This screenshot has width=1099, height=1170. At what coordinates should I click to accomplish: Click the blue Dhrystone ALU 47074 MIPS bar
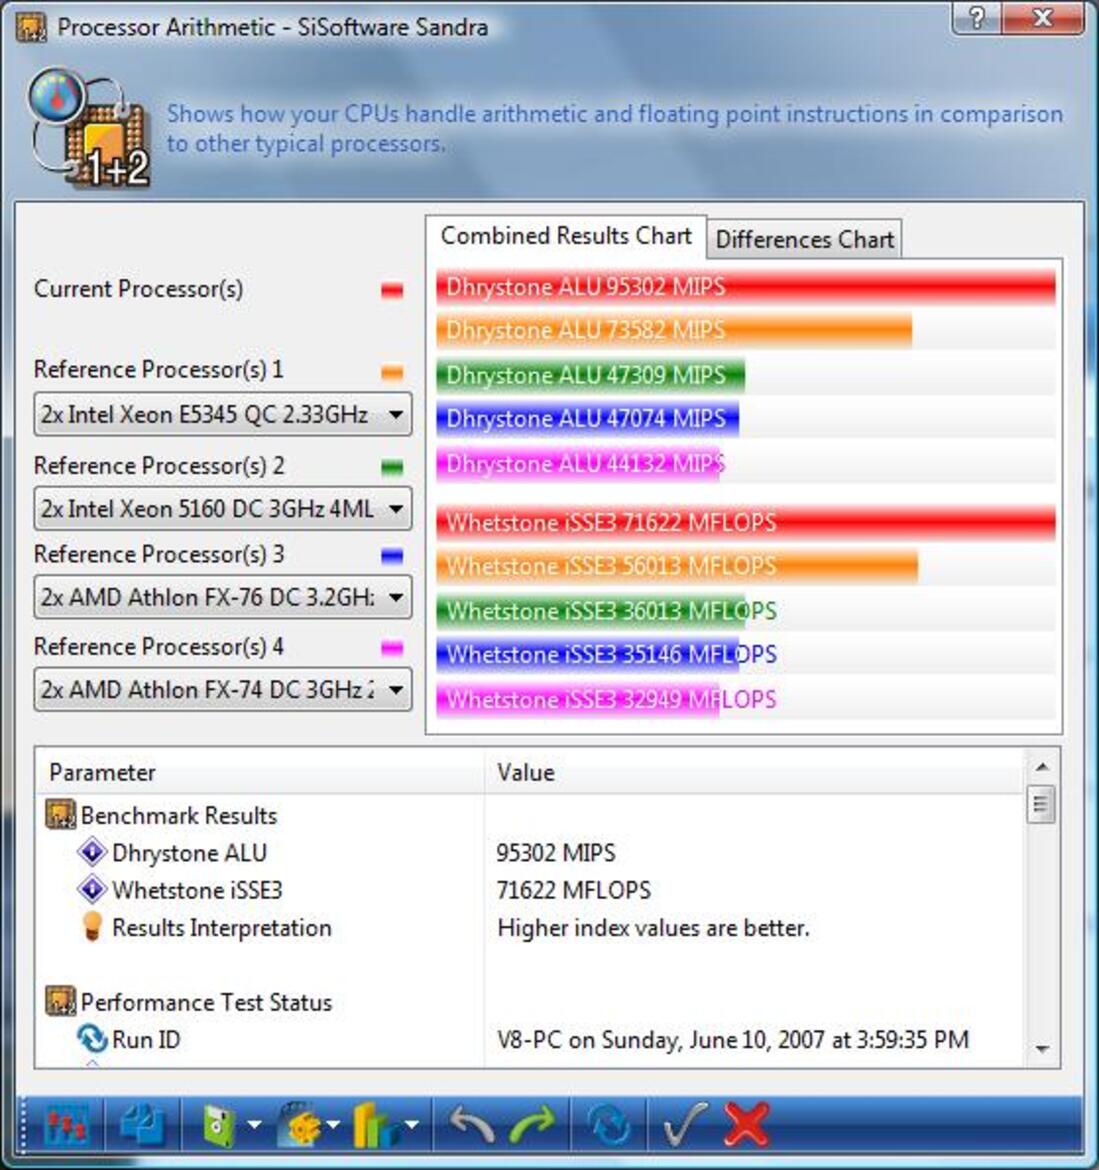click(588, 419)
